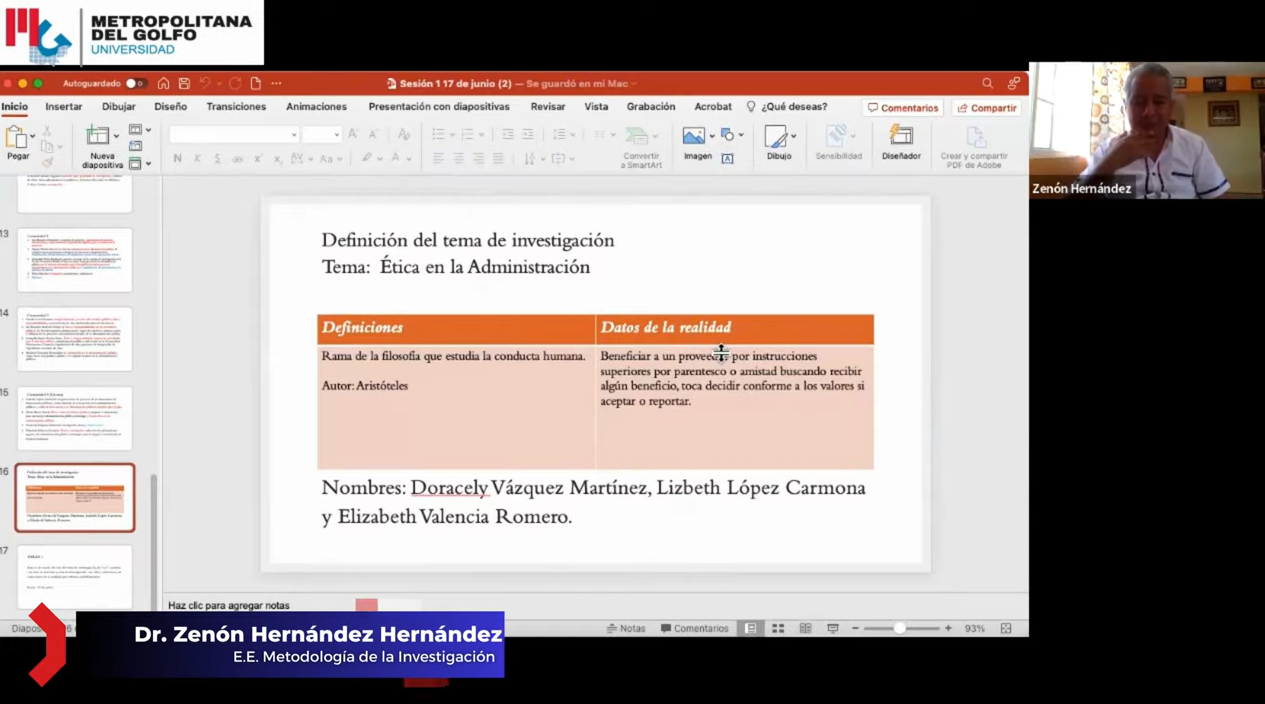Click the increase indent icon
Image resolution: width=1265 pixels, height=704 pixels.
click(x=527, y=134)
